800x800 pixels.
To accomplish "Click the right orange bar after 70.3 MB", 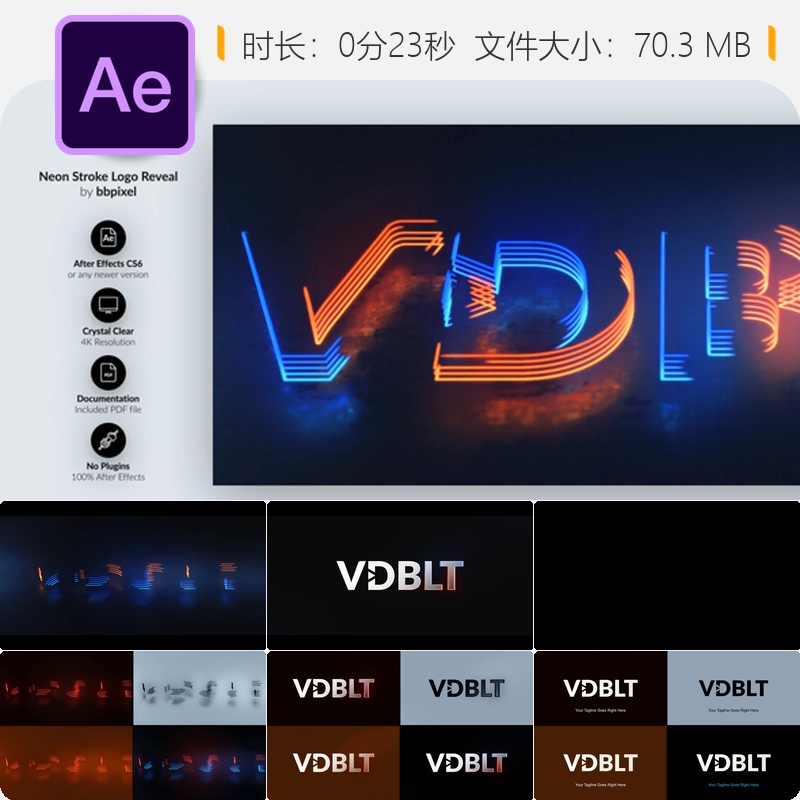I will pos(772,43).
